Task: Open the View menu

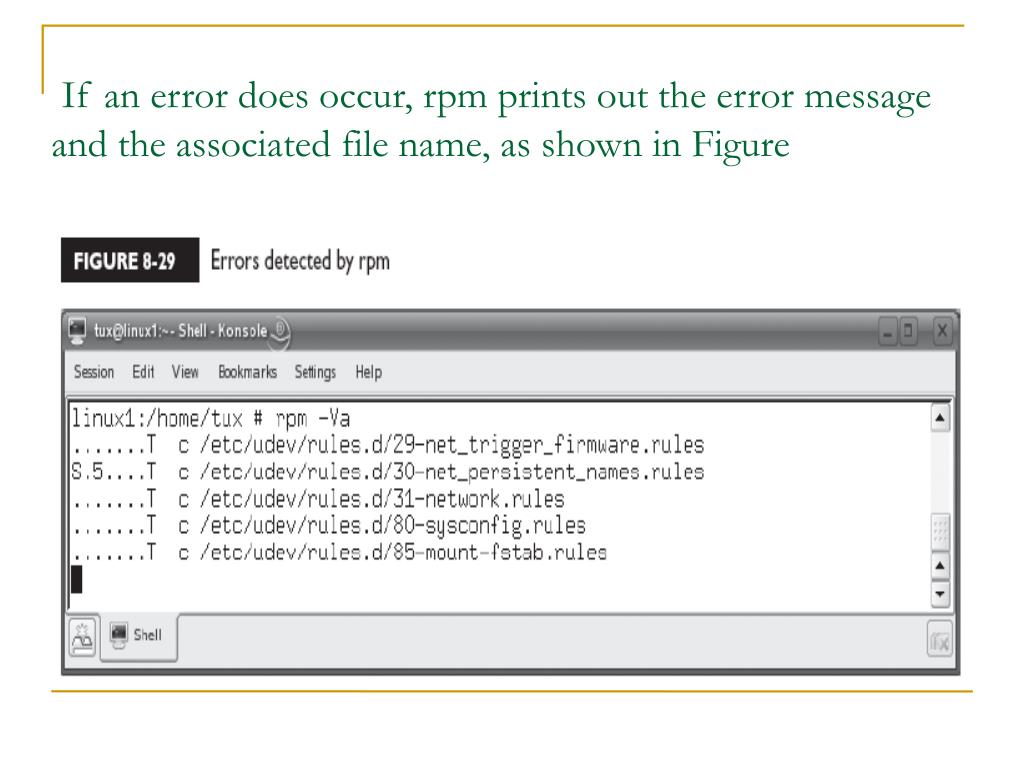Action: tap(185, 372)
